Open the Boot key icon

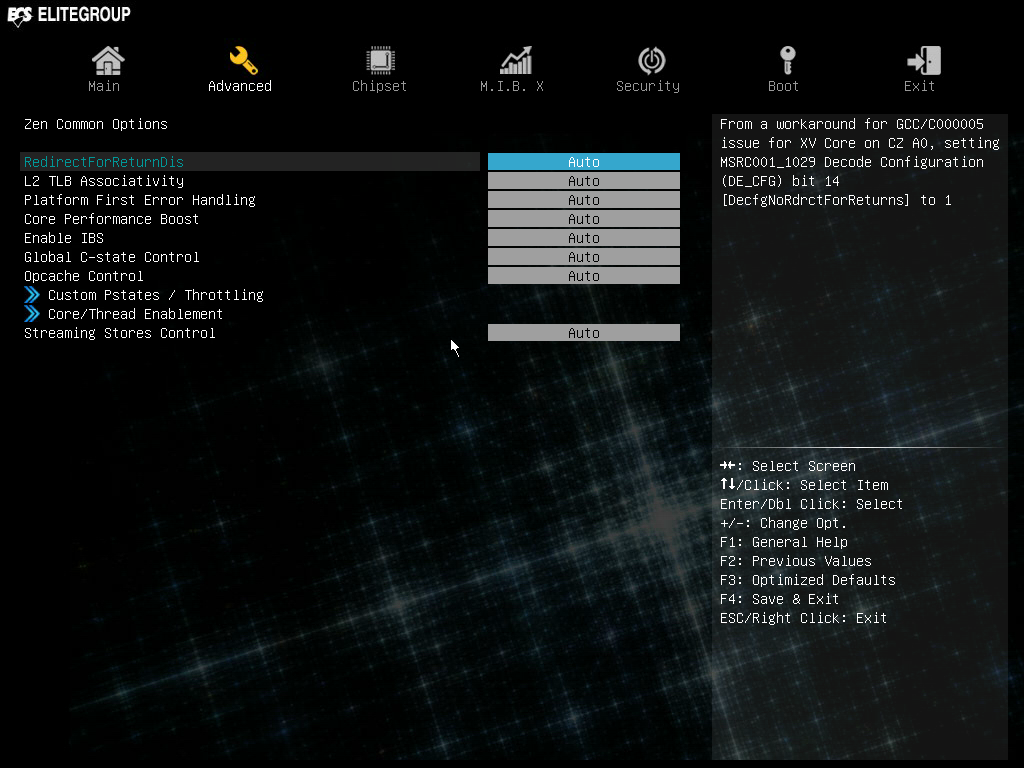pyautogui.click(x=788, y=61)
